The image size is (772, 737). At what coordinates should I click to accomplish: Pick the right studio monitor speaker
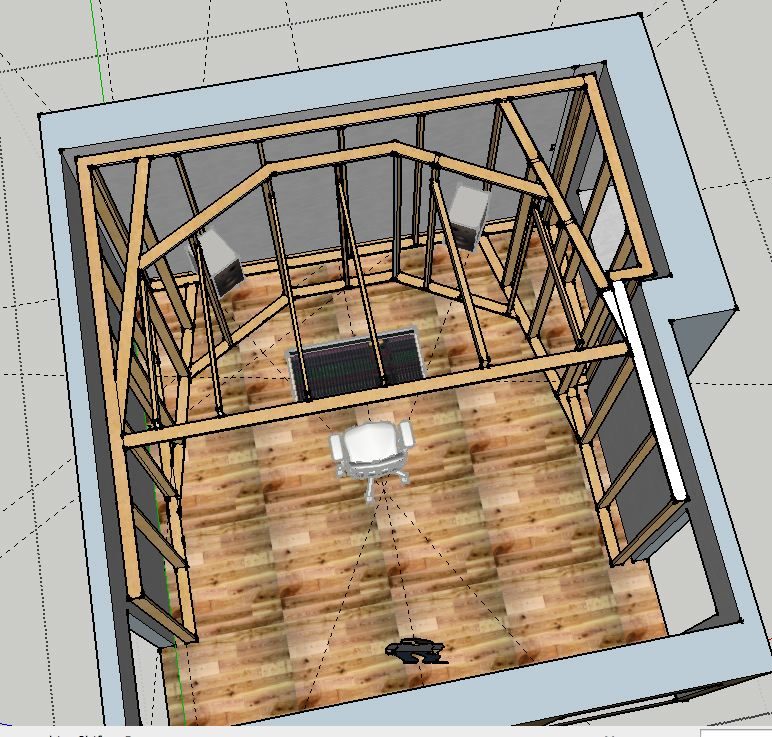click(470, 216)
